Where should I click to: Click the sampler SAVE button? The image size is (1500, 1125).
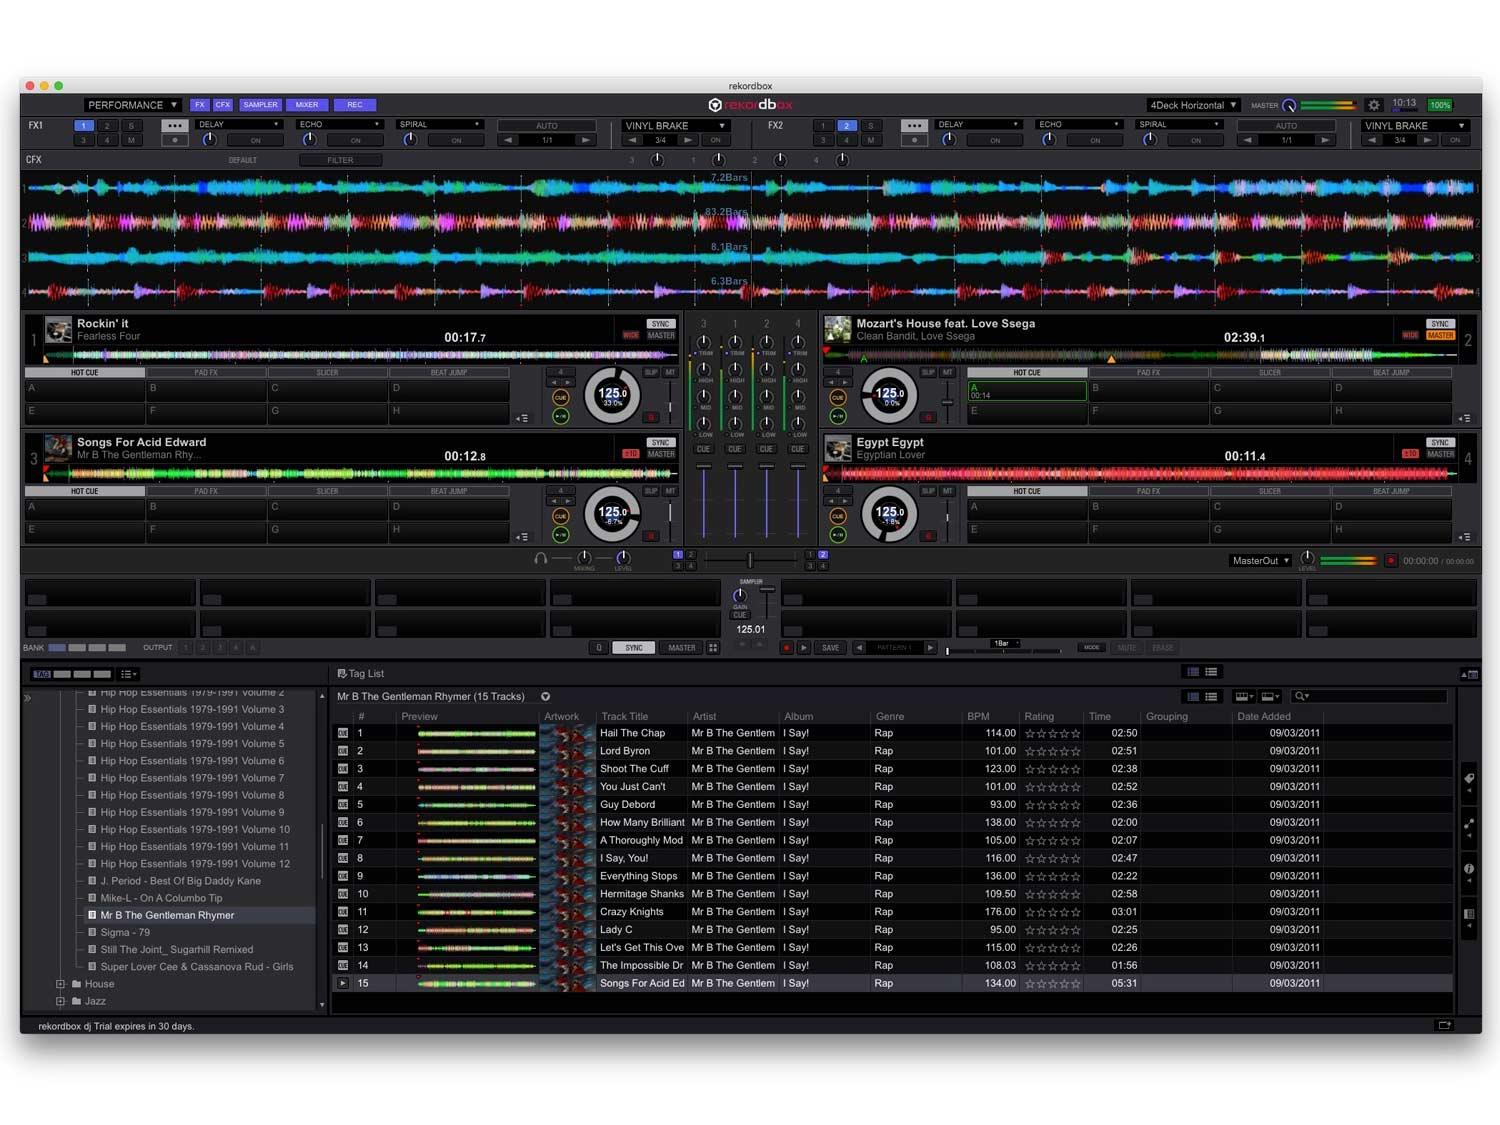pos(830,648)
